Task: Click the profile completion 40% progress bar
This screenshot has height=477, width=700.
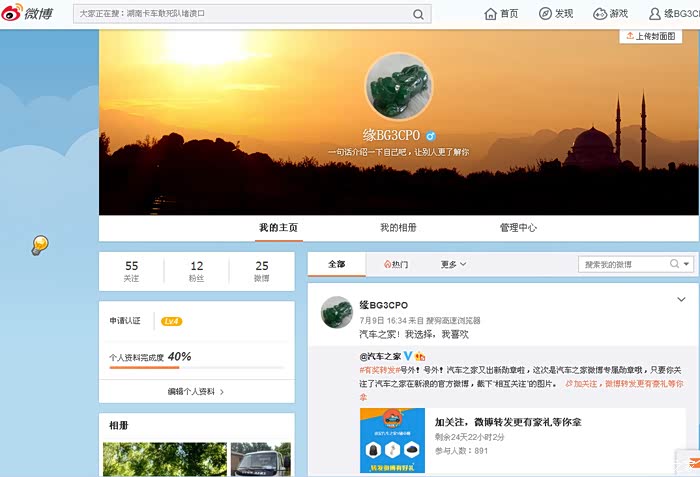Action: click(x=196, y=368)
